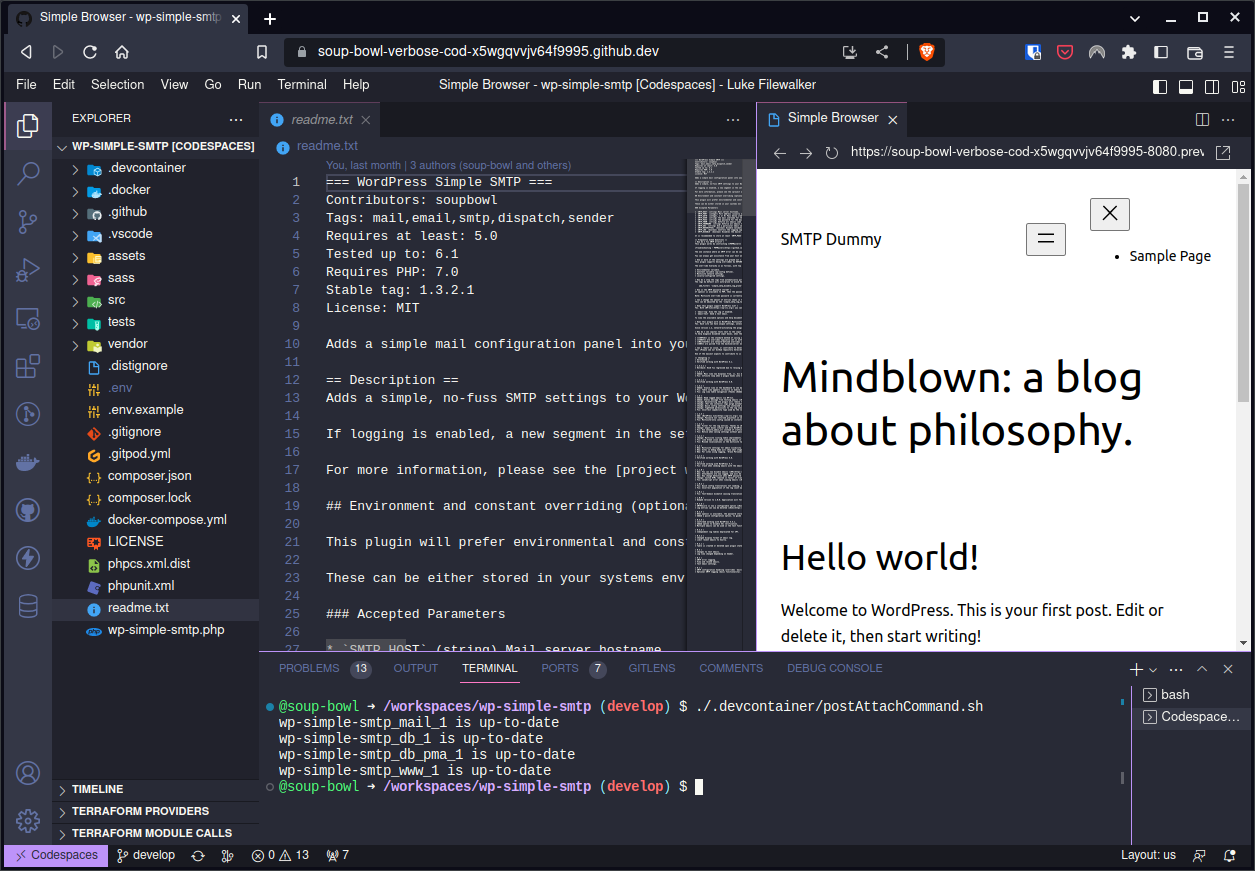The image size is (1255, 871).
Task: Open the new terminal launch profile dropdown
Action: [x=1153, y=669]
